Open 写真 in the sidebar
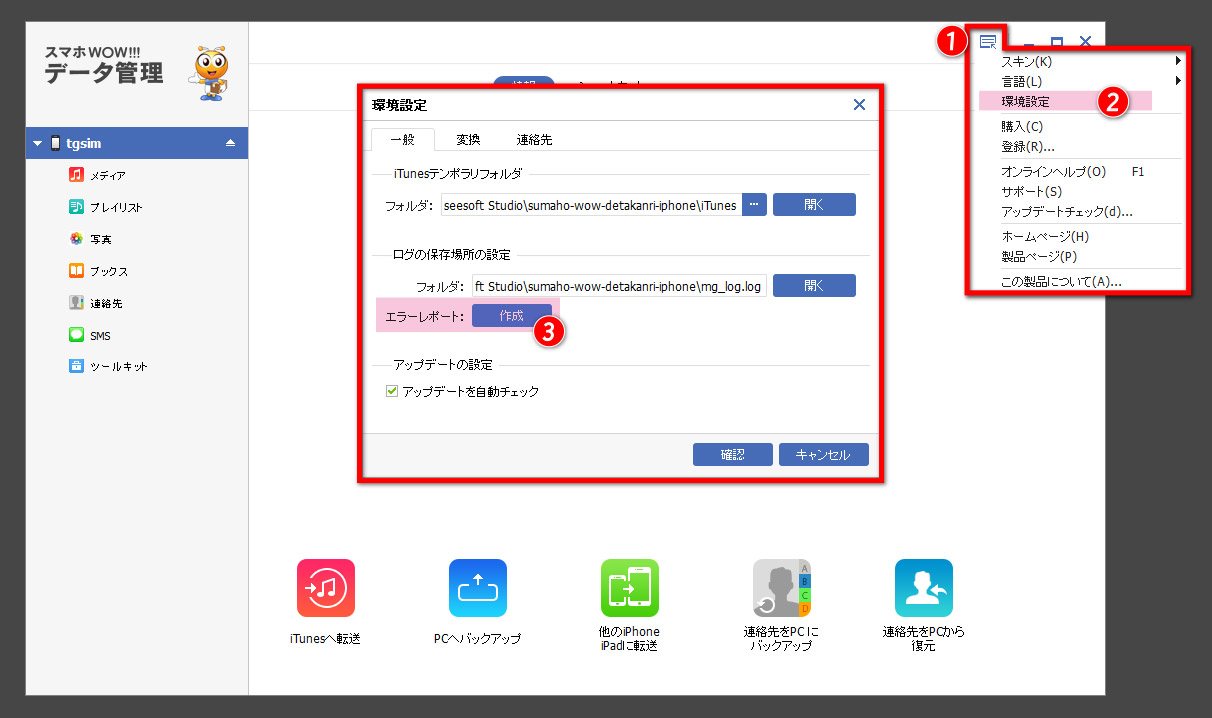This screenshot has width=1212, height=718. coord(100,239)
